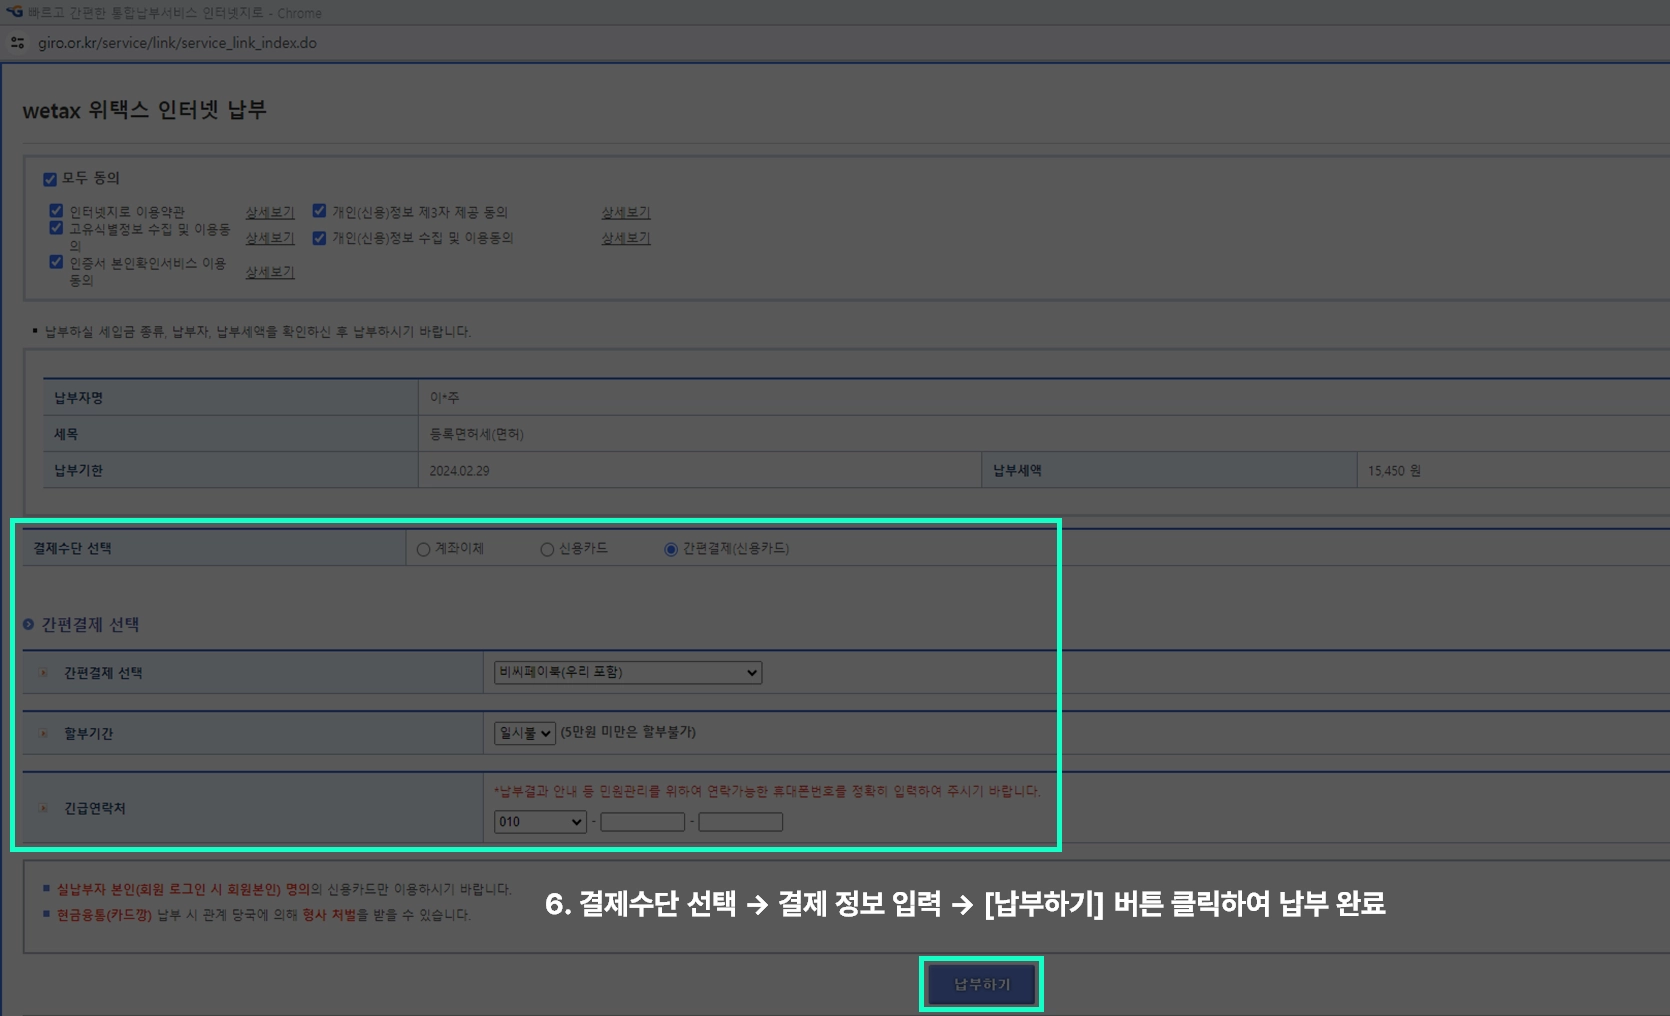Open the 비씨페이북(우리 포함) dropdown
The width and height of the screenshot is (1670, 1016).
pos(628,672)
